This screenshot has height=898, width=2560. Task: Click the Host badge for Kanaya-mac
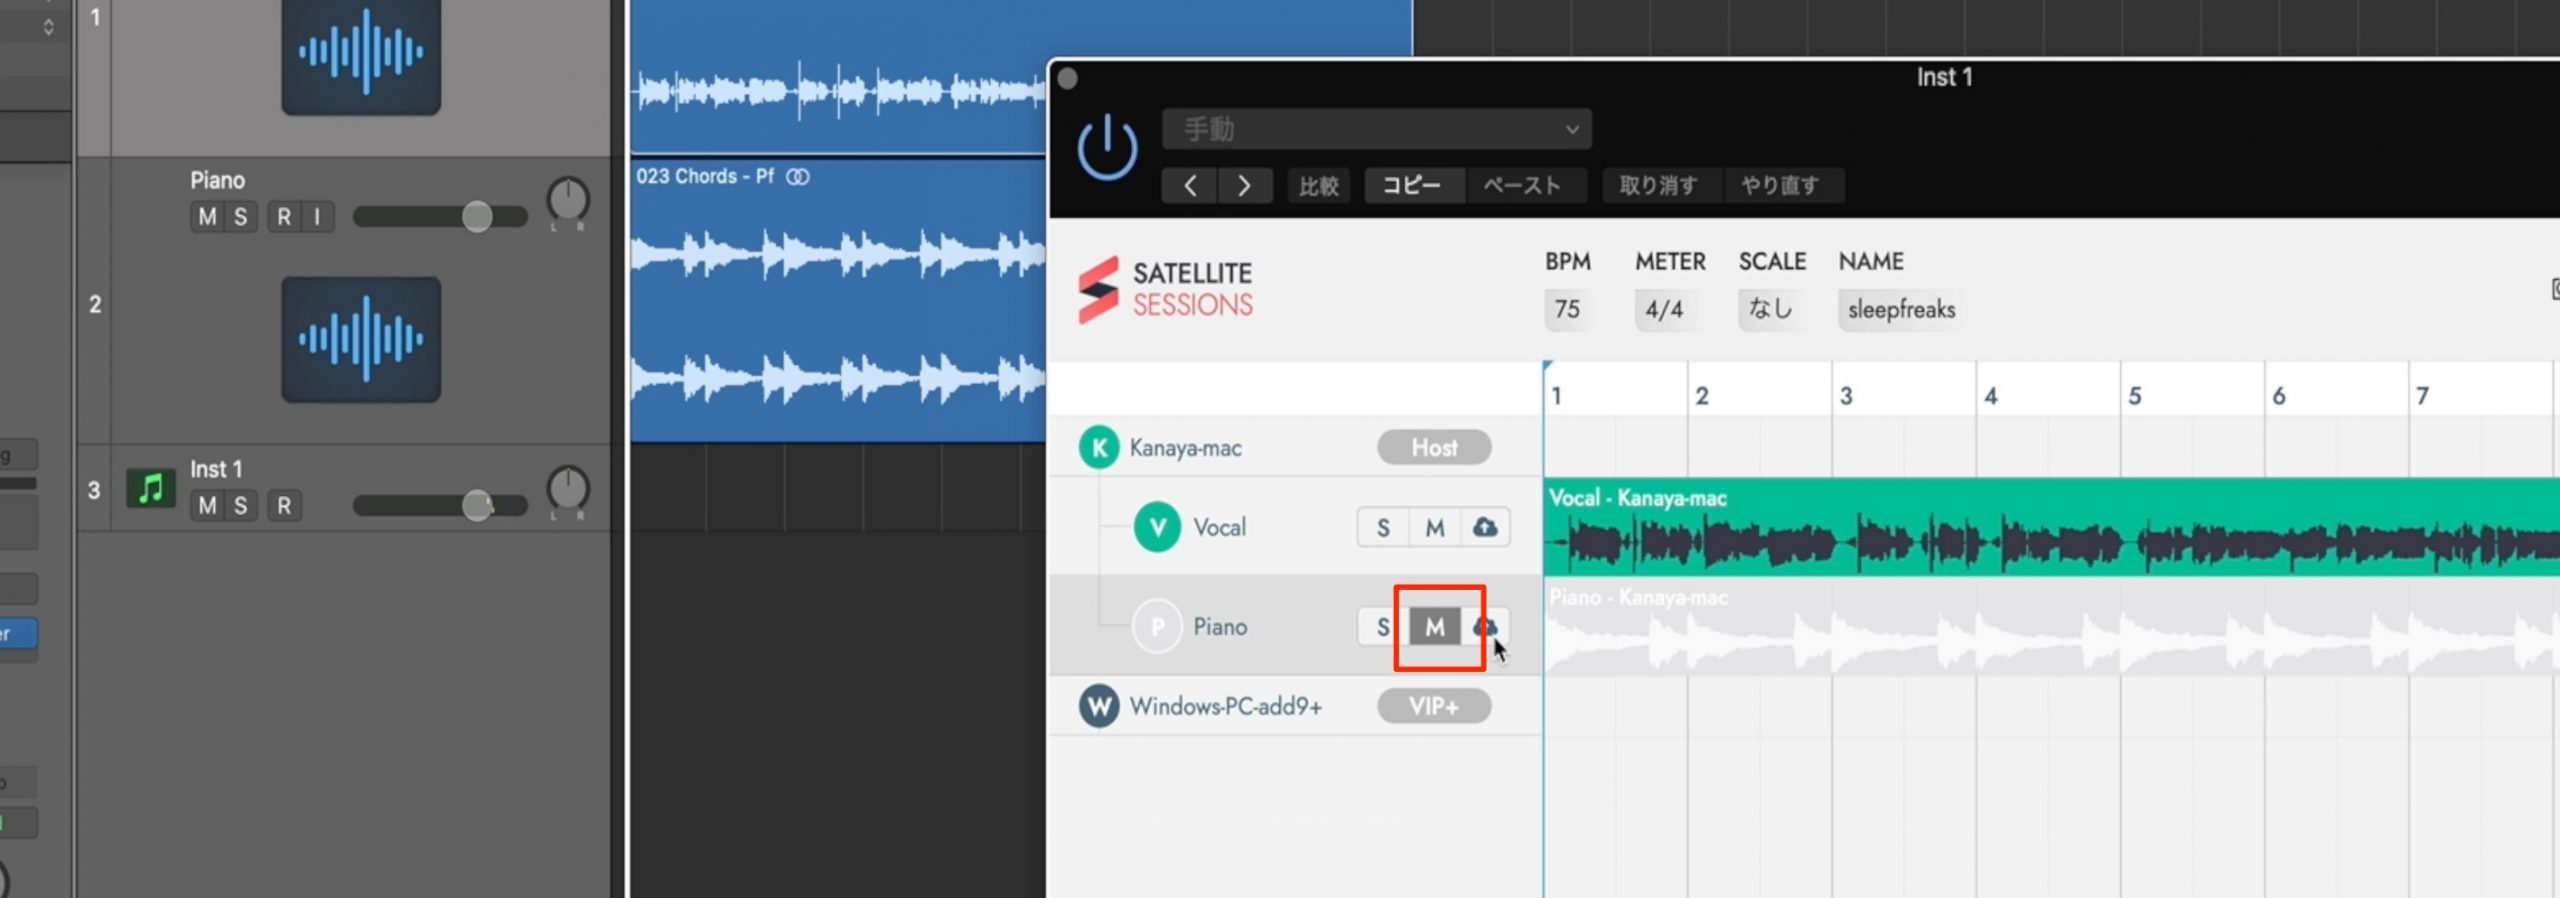1434,447
